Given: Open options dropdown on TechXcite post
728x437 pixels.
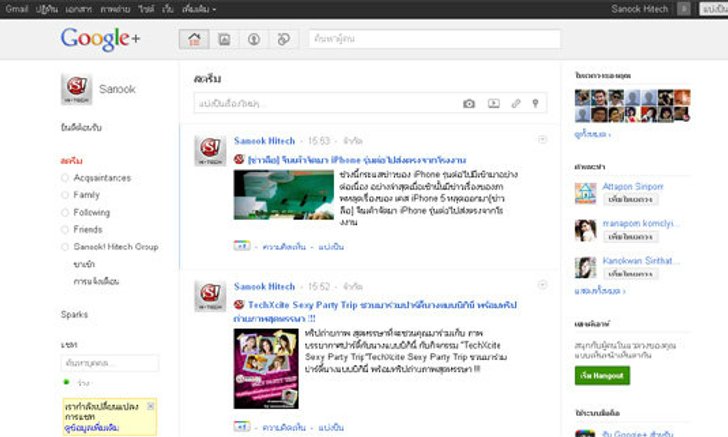Looking at the screenshot, I should tap(542, 285).
